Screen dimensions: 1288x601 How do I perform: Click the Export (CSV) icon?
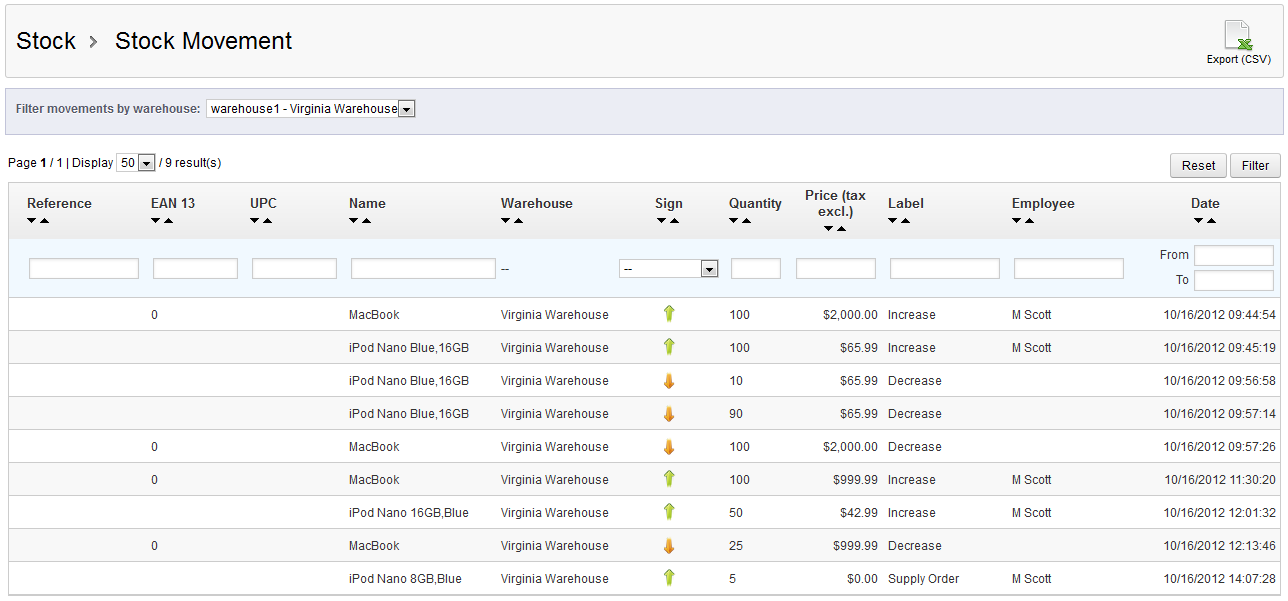1238,36
